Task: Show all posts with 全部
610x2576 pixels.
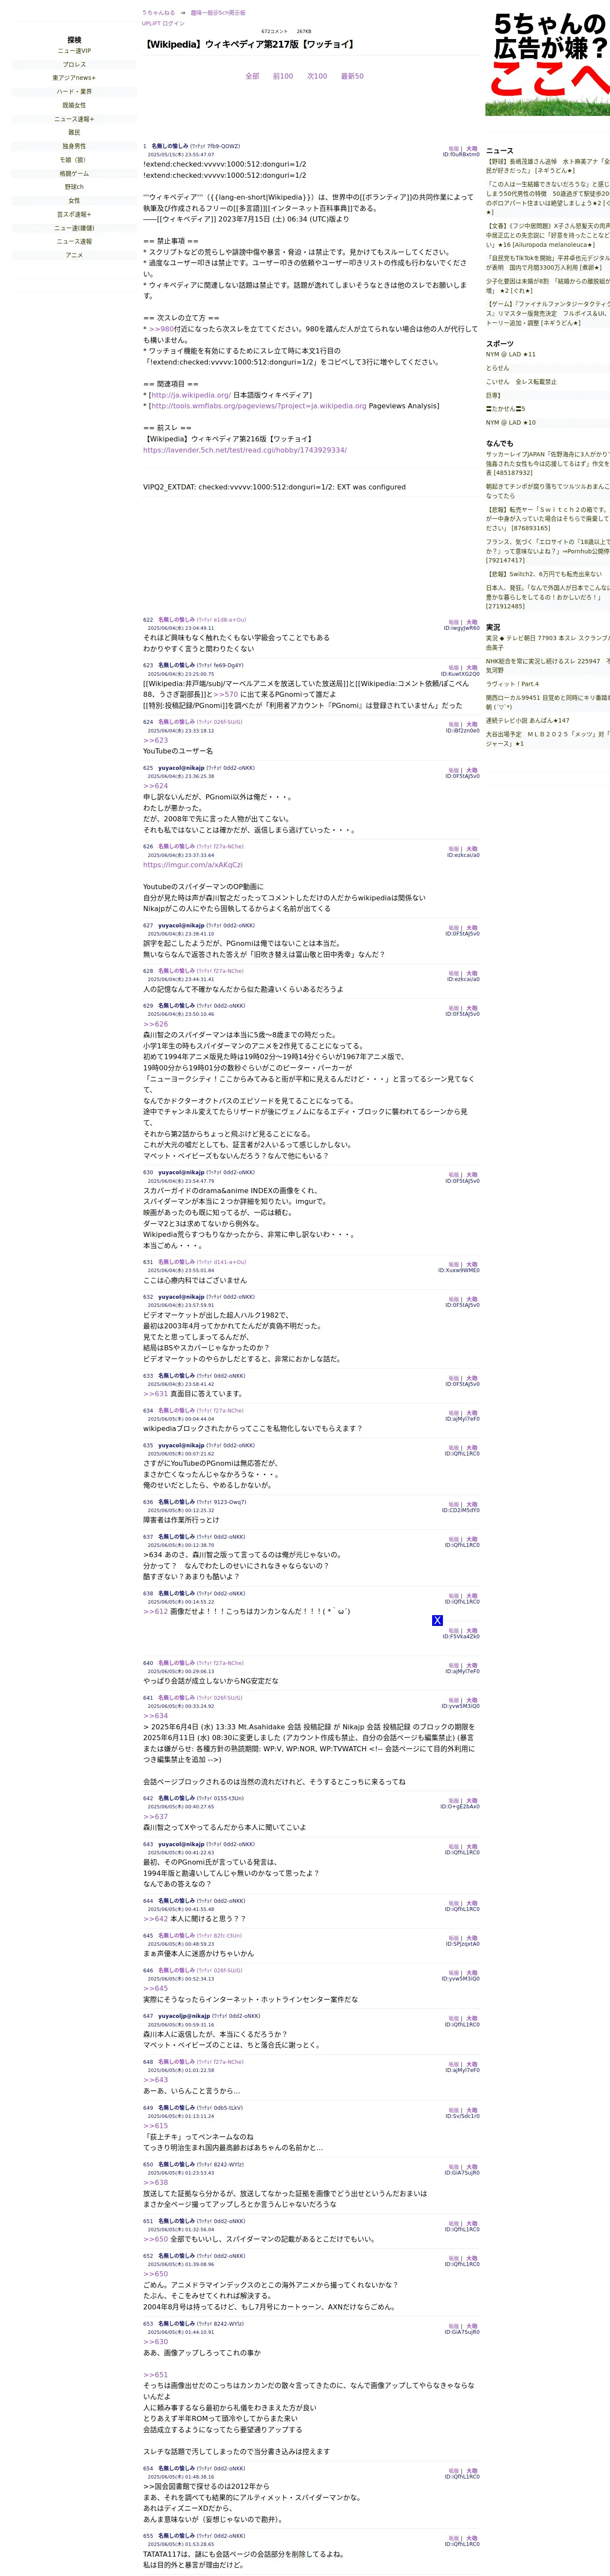Action: pos(252,76)
